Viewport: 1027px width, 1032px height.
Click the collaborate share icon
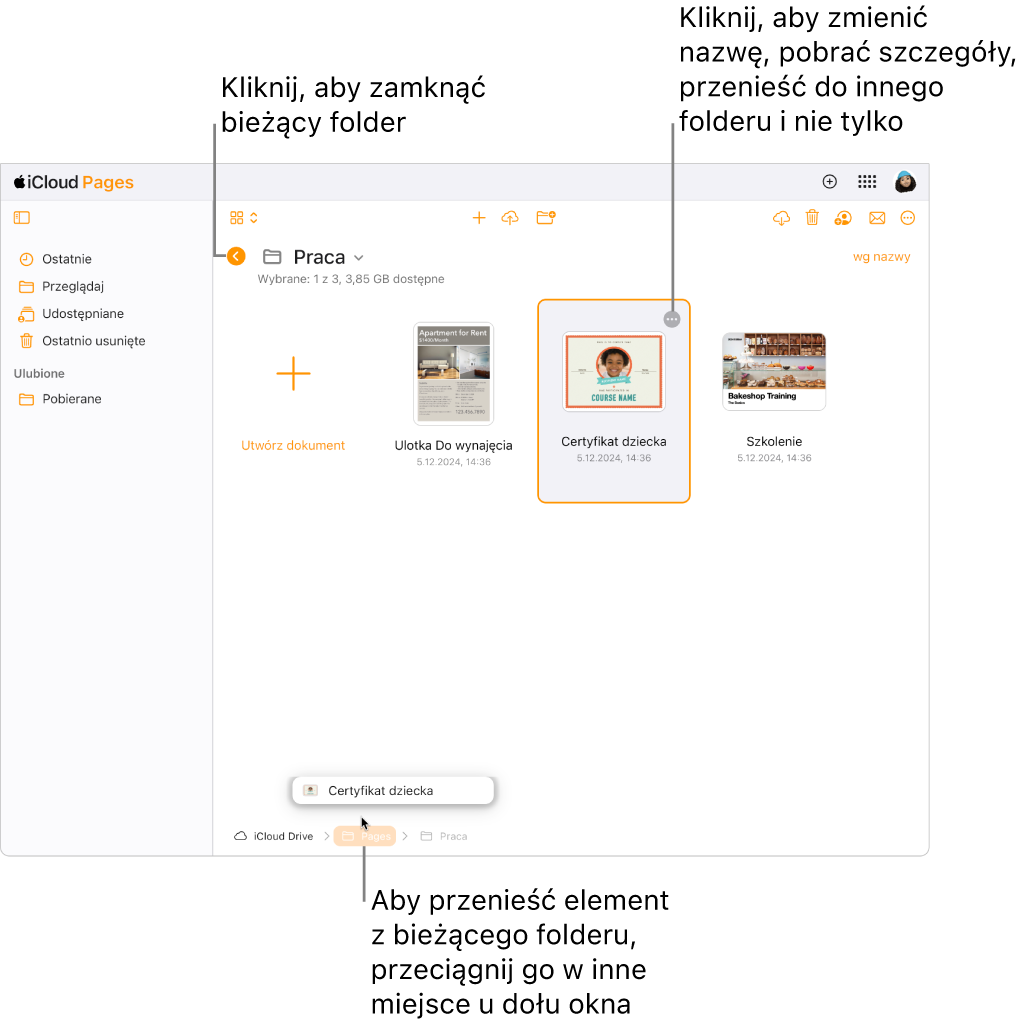point(843,218)
